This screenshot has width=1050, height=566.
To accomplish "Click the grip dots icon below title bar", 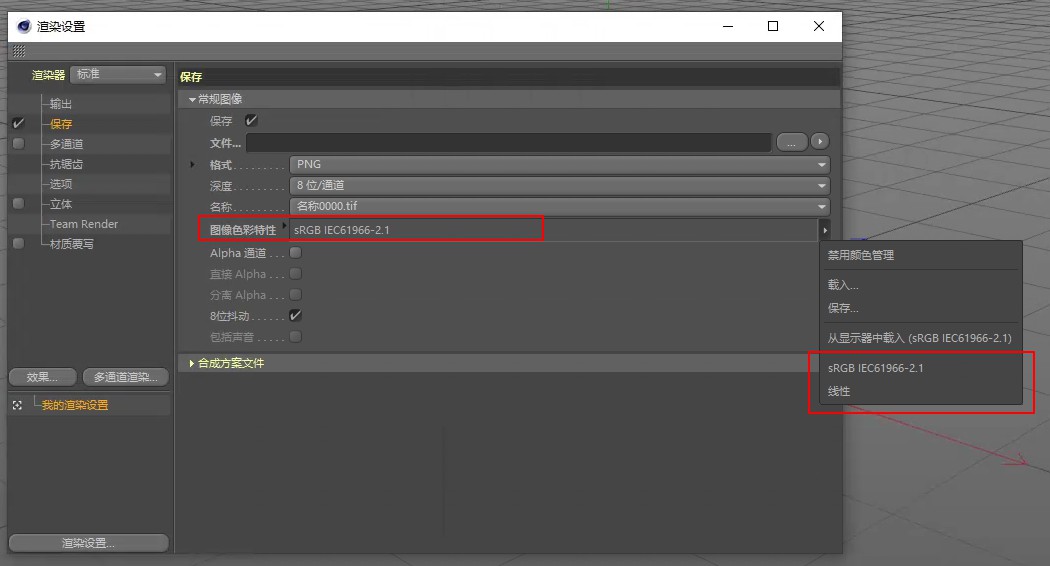I will point(19,51).
